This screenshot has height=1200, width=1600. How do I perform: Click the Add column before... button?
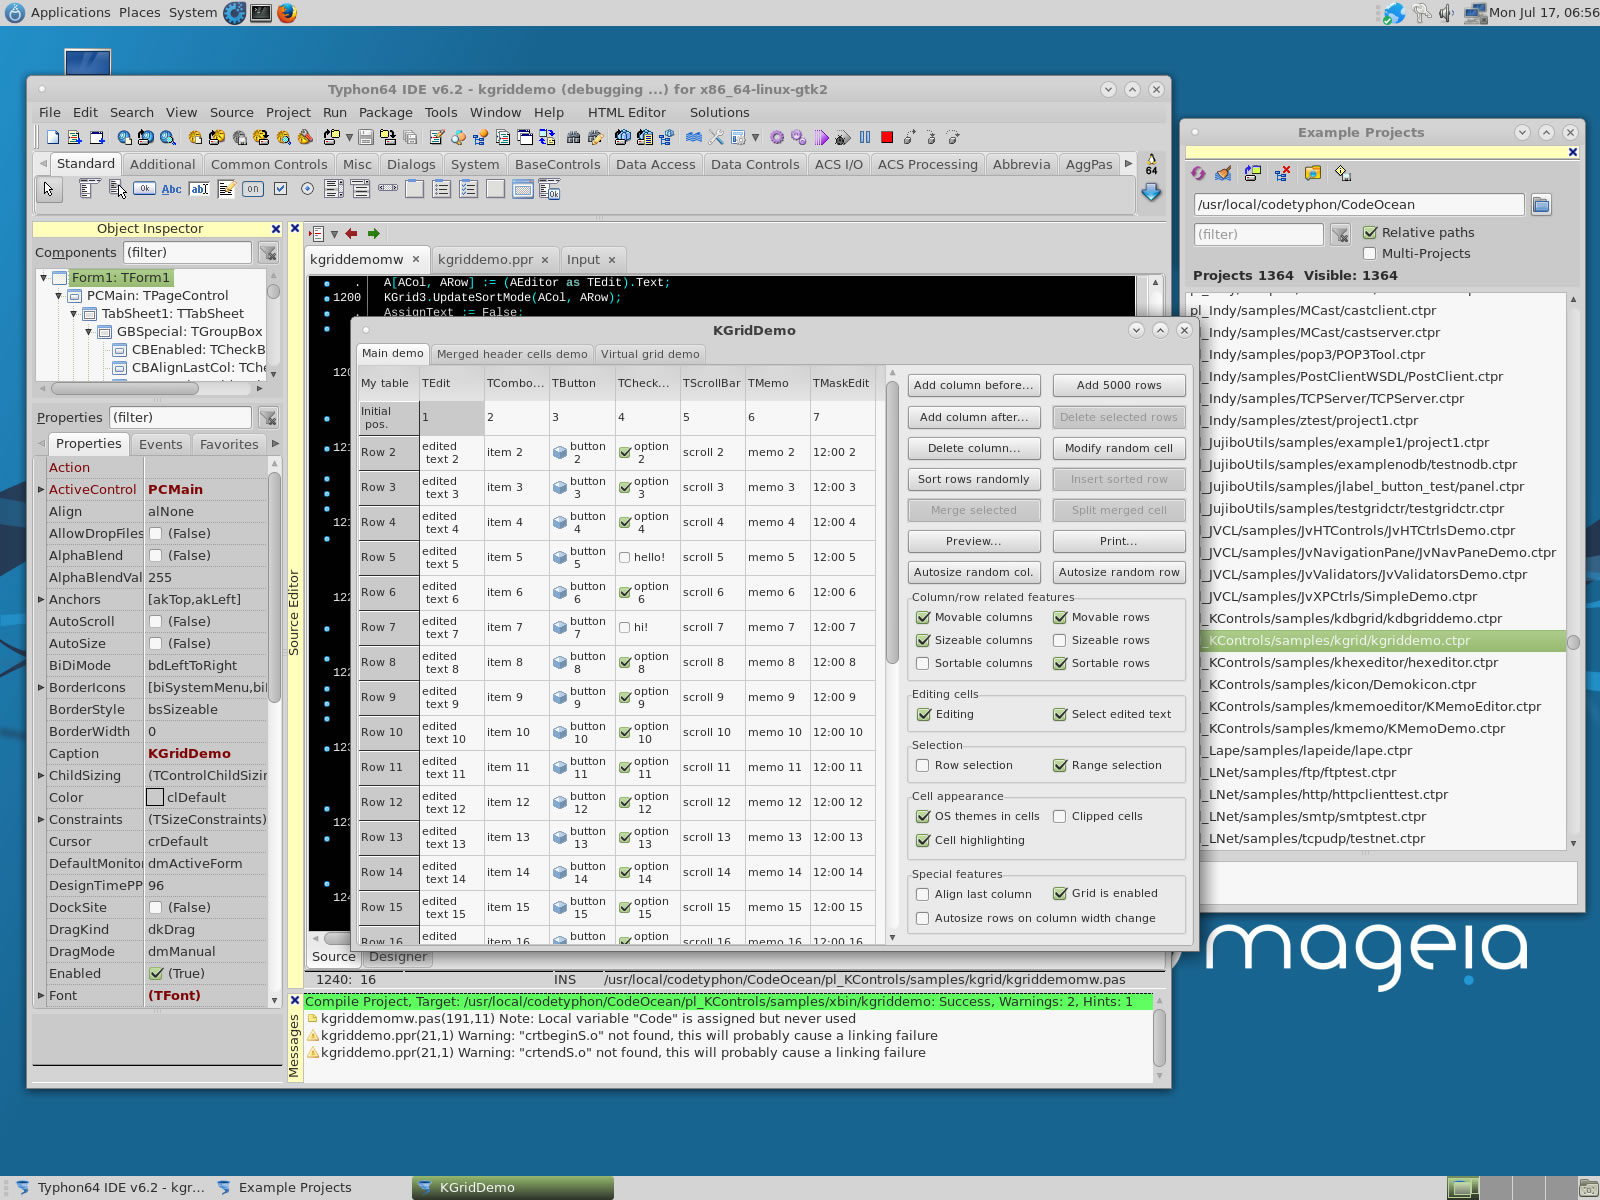tap(974, 386)
